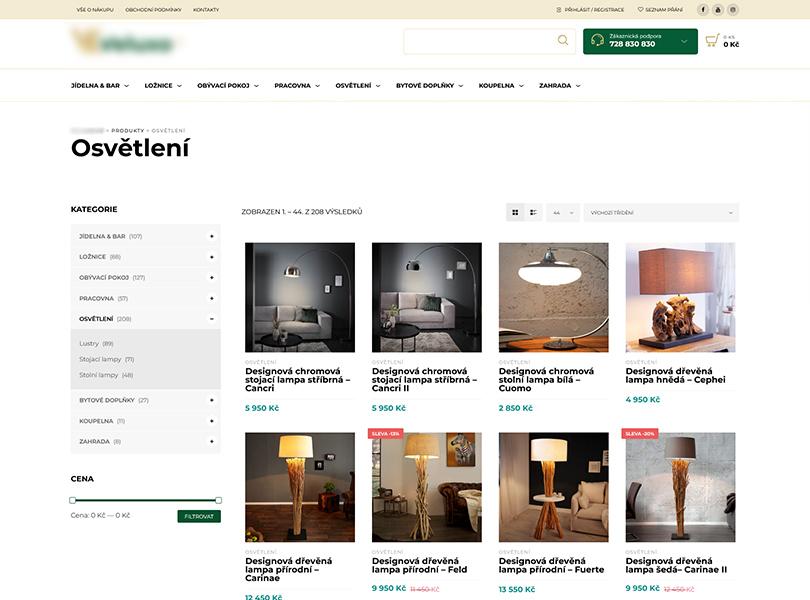Switch to grid view layout
Screen dimensions: 810x600
tap(515, 212)
